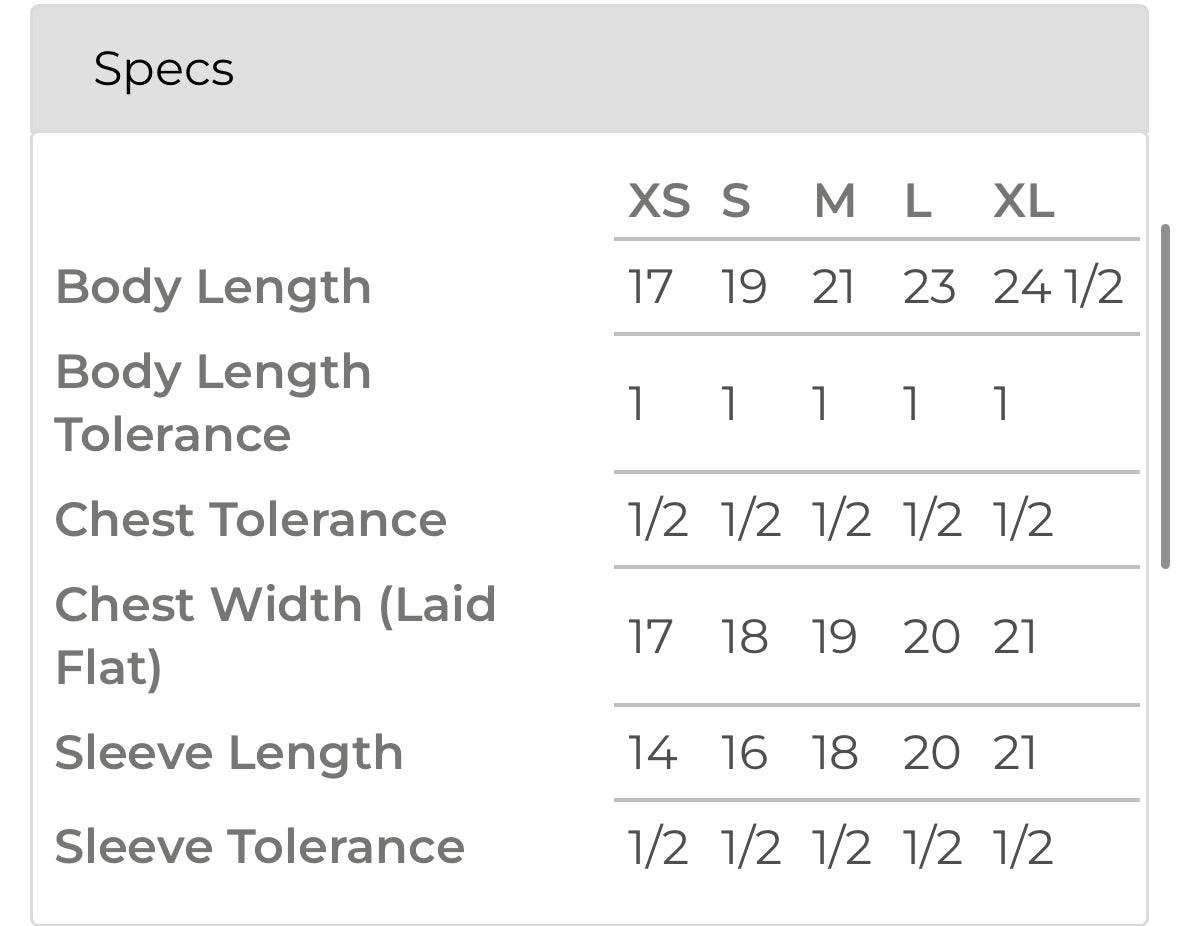Click the M size column header
Image resolution: width=1179 pixels, height=926 pixels.
[x=834, y=202]
